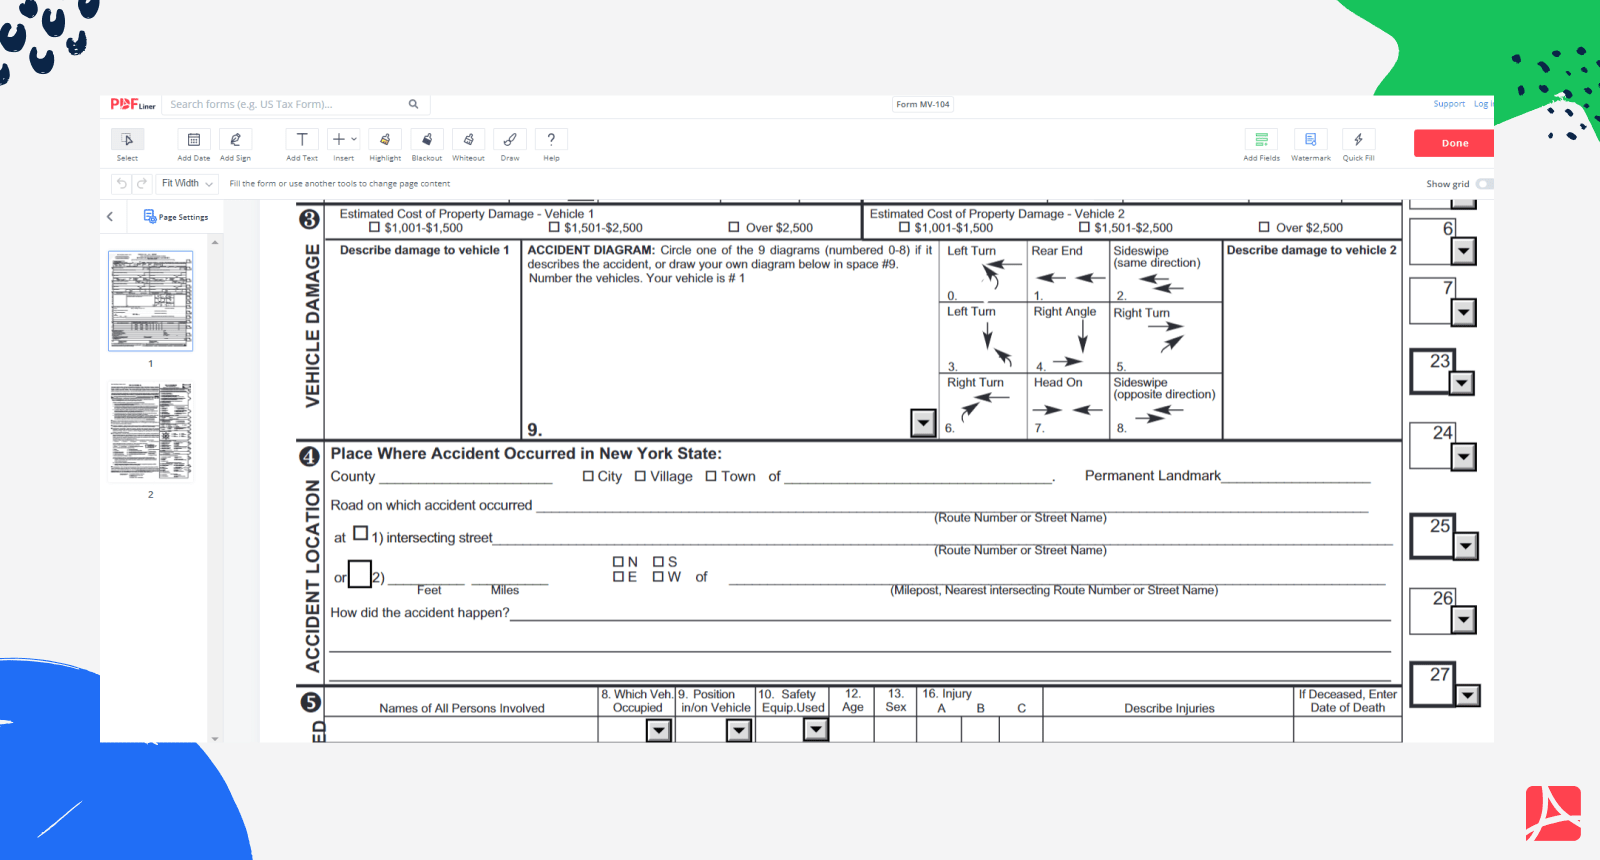Check the intersecting street box
The image size is (1600, 860).
pyautogui.click(x=360, y=534)
